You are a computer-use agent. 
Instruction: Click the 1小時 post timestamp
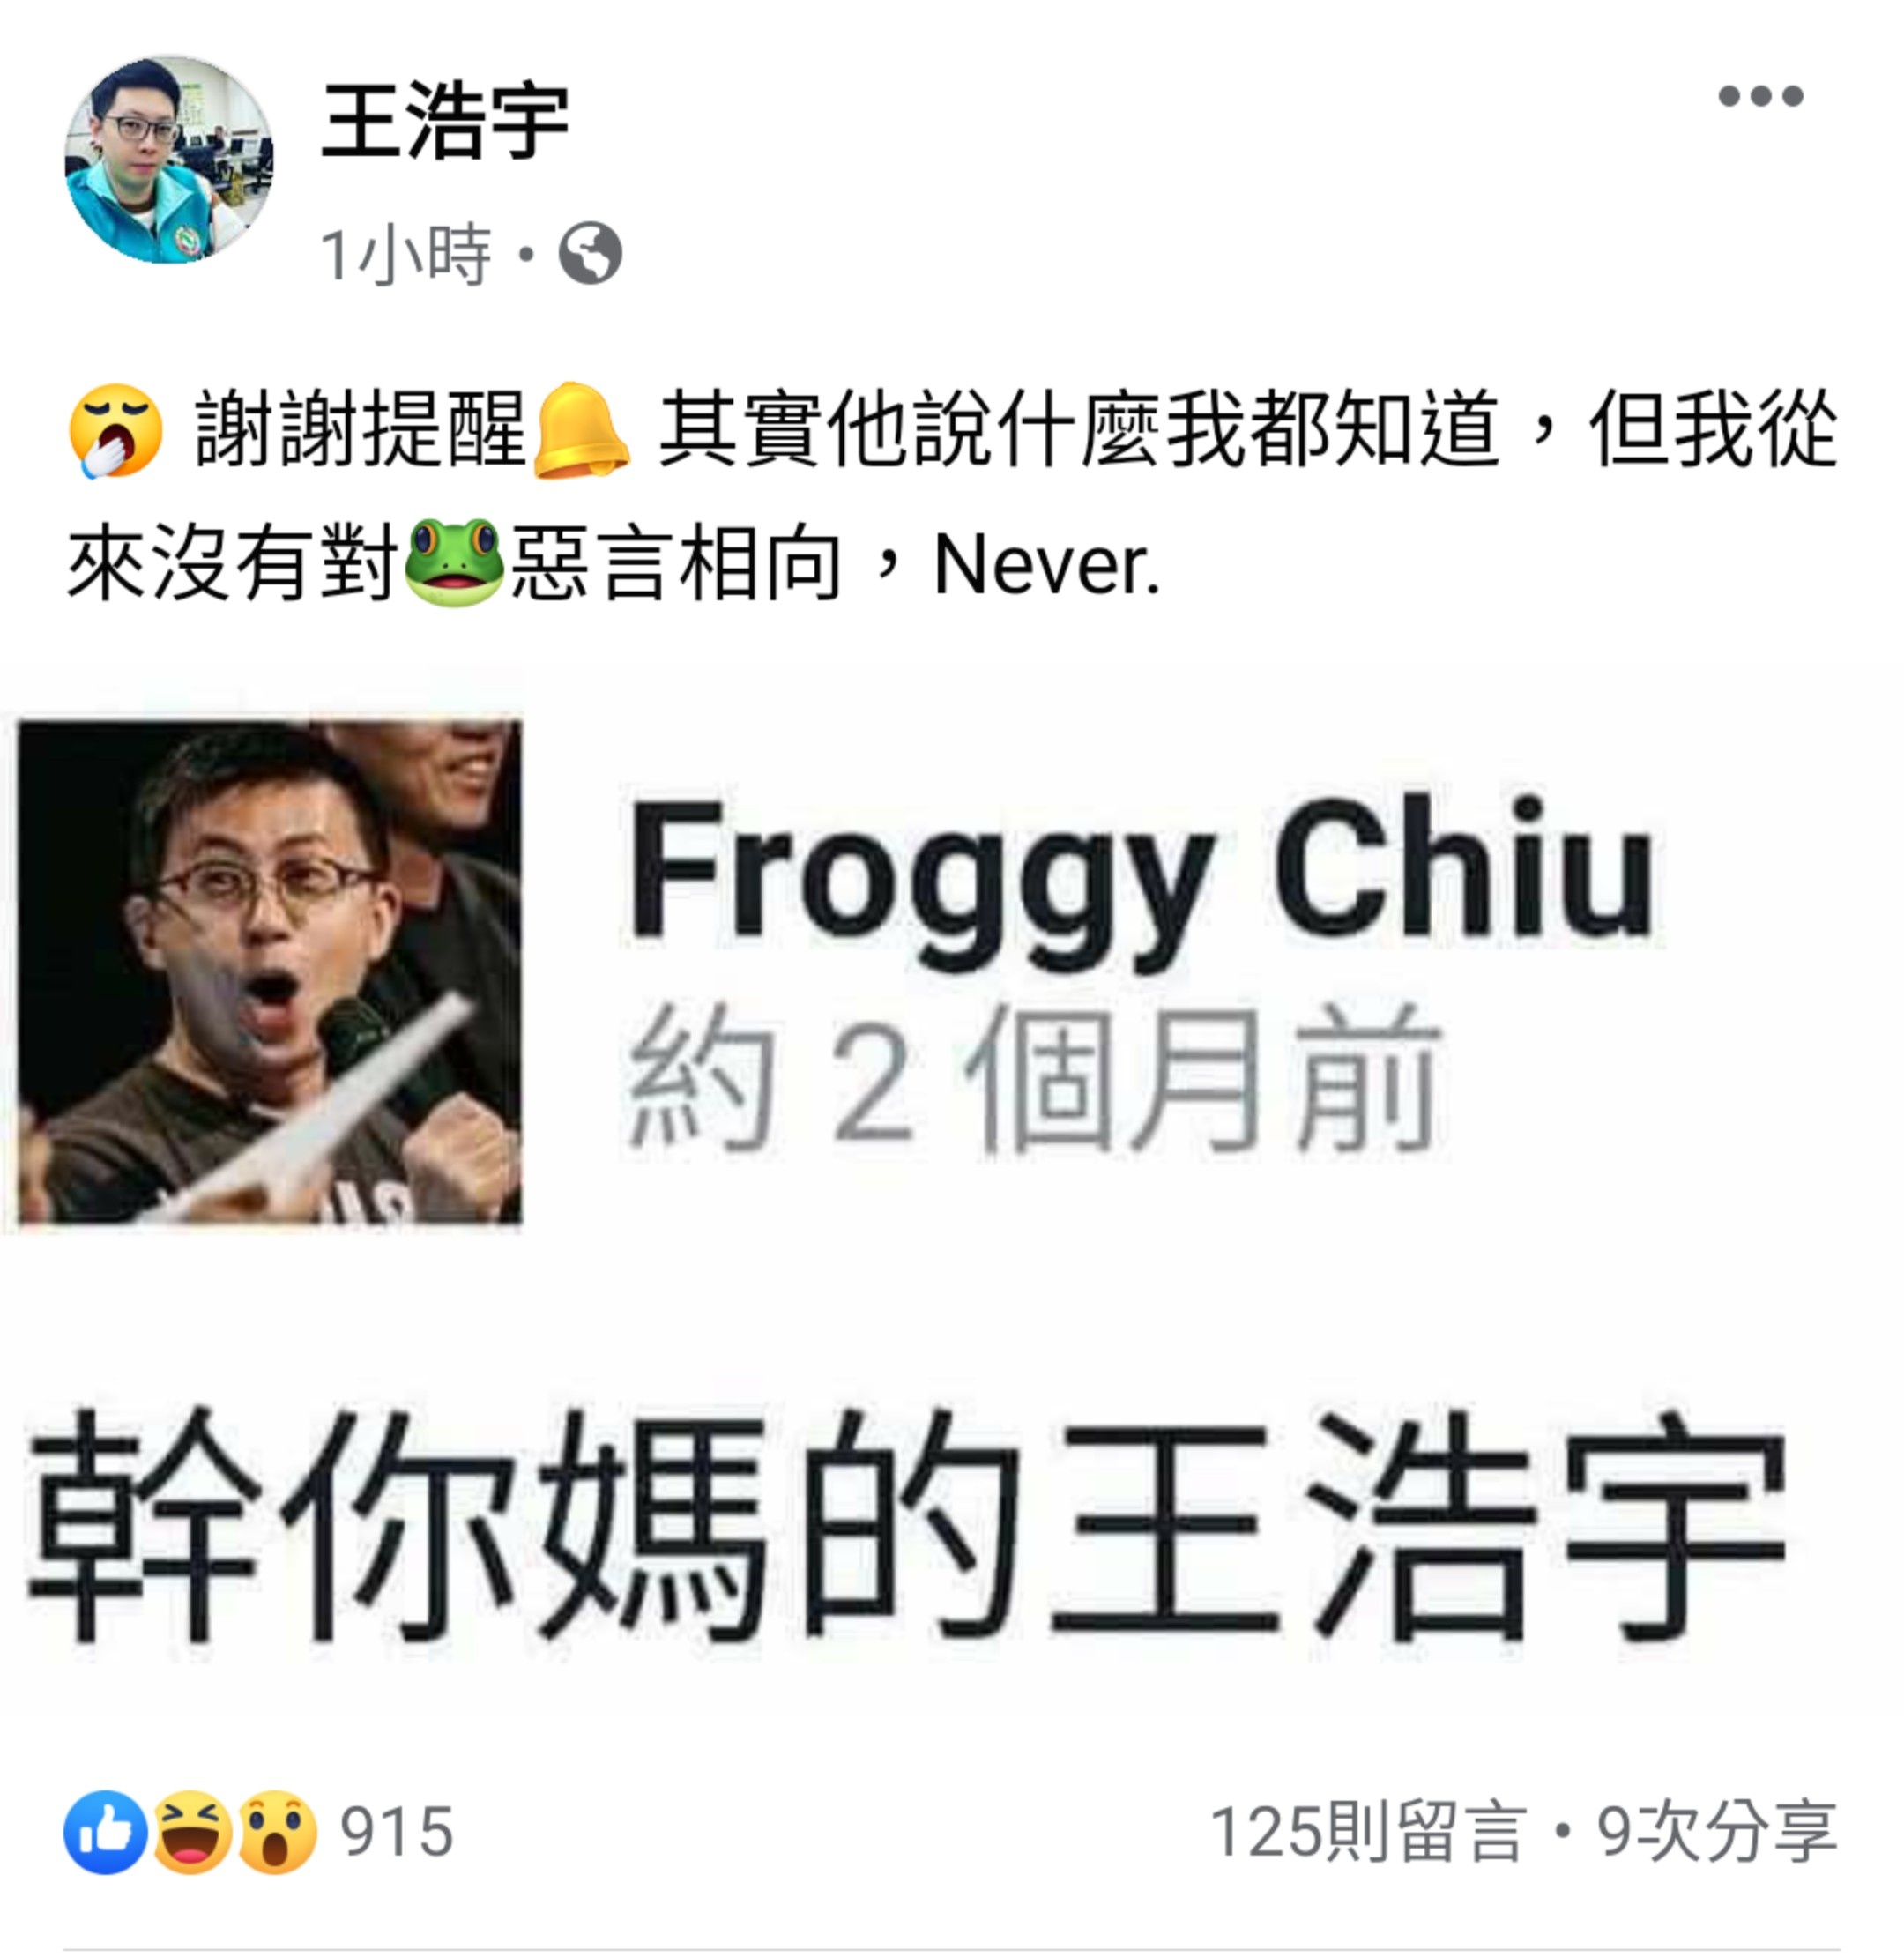405,254
